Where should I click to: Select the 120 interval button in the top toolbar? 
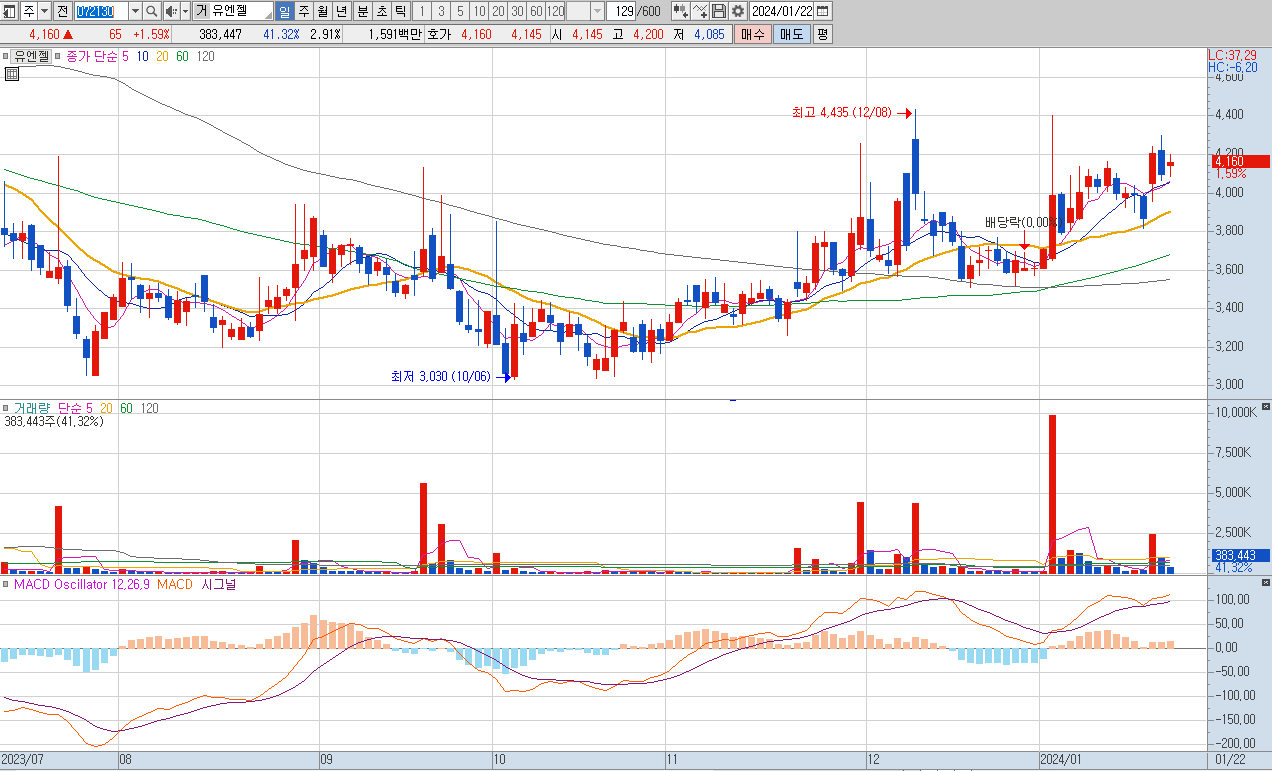point(555,11)
